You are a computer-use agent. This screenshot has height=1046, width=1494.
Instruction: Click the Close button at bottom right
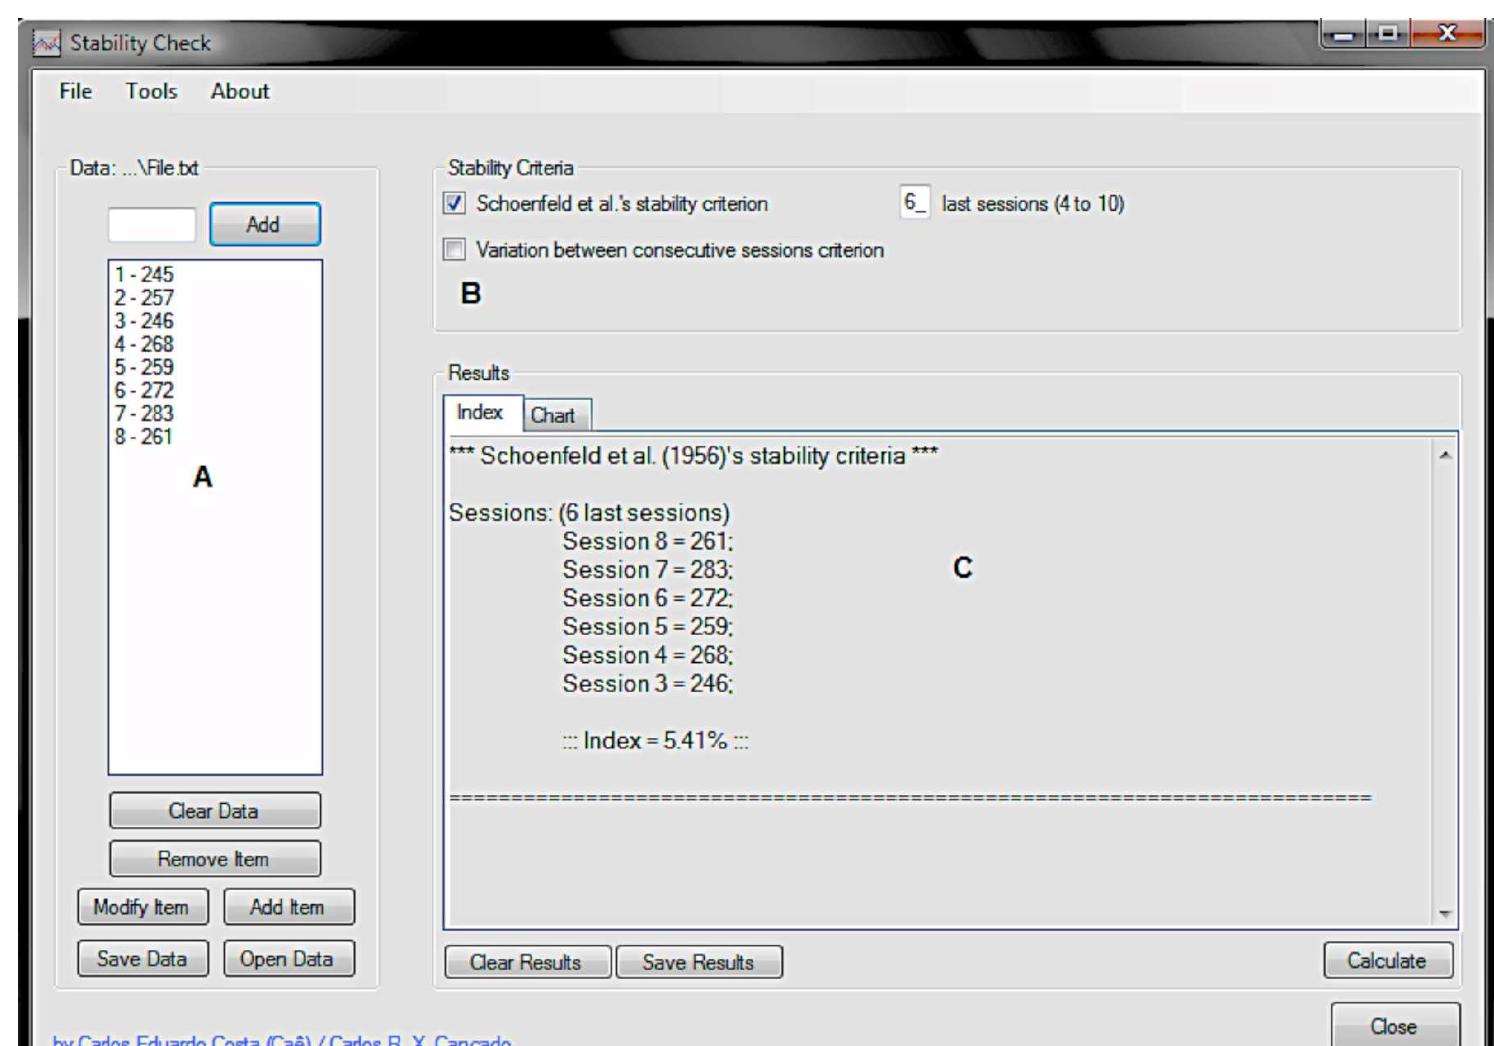click(x=1395, y=1026)
